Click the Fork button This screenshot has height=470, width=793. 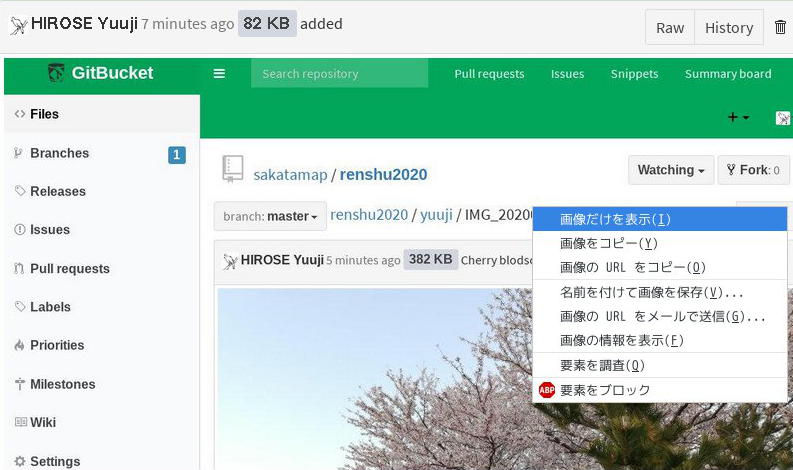754,170
